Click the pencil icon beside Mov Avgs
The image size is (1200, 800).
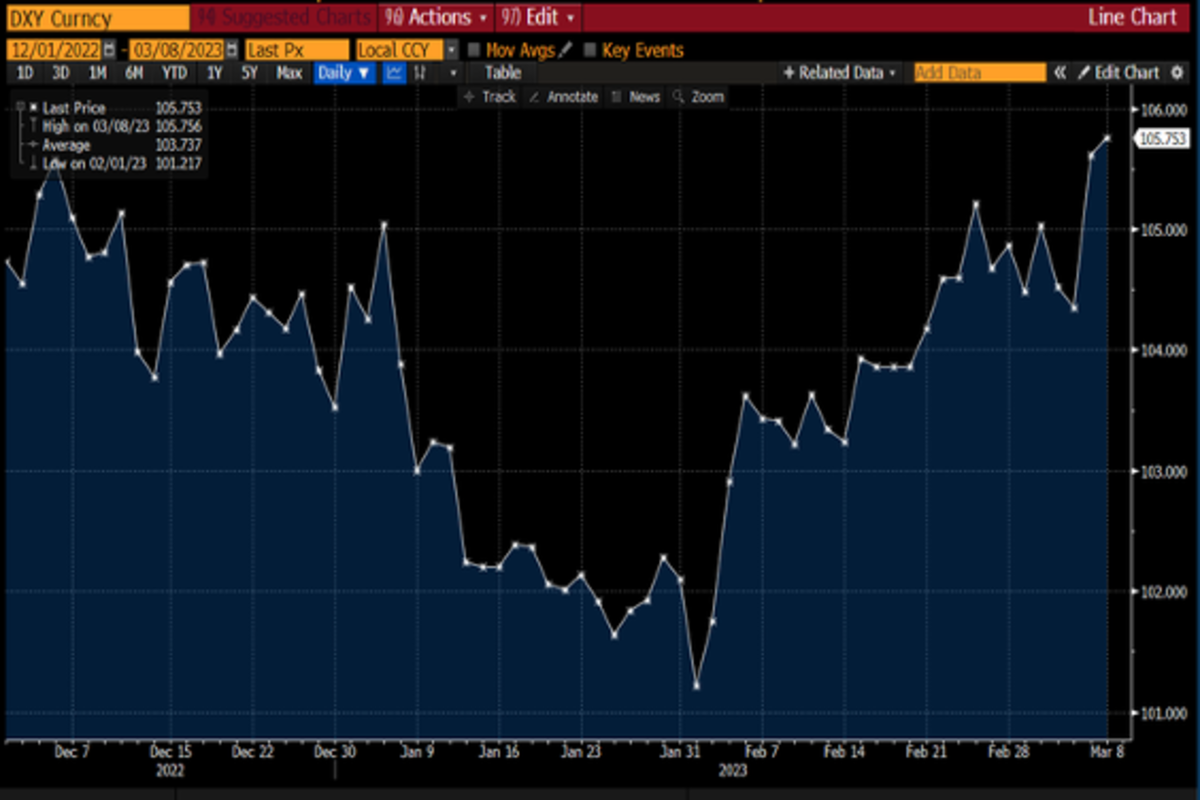click(x=566, y=50)
